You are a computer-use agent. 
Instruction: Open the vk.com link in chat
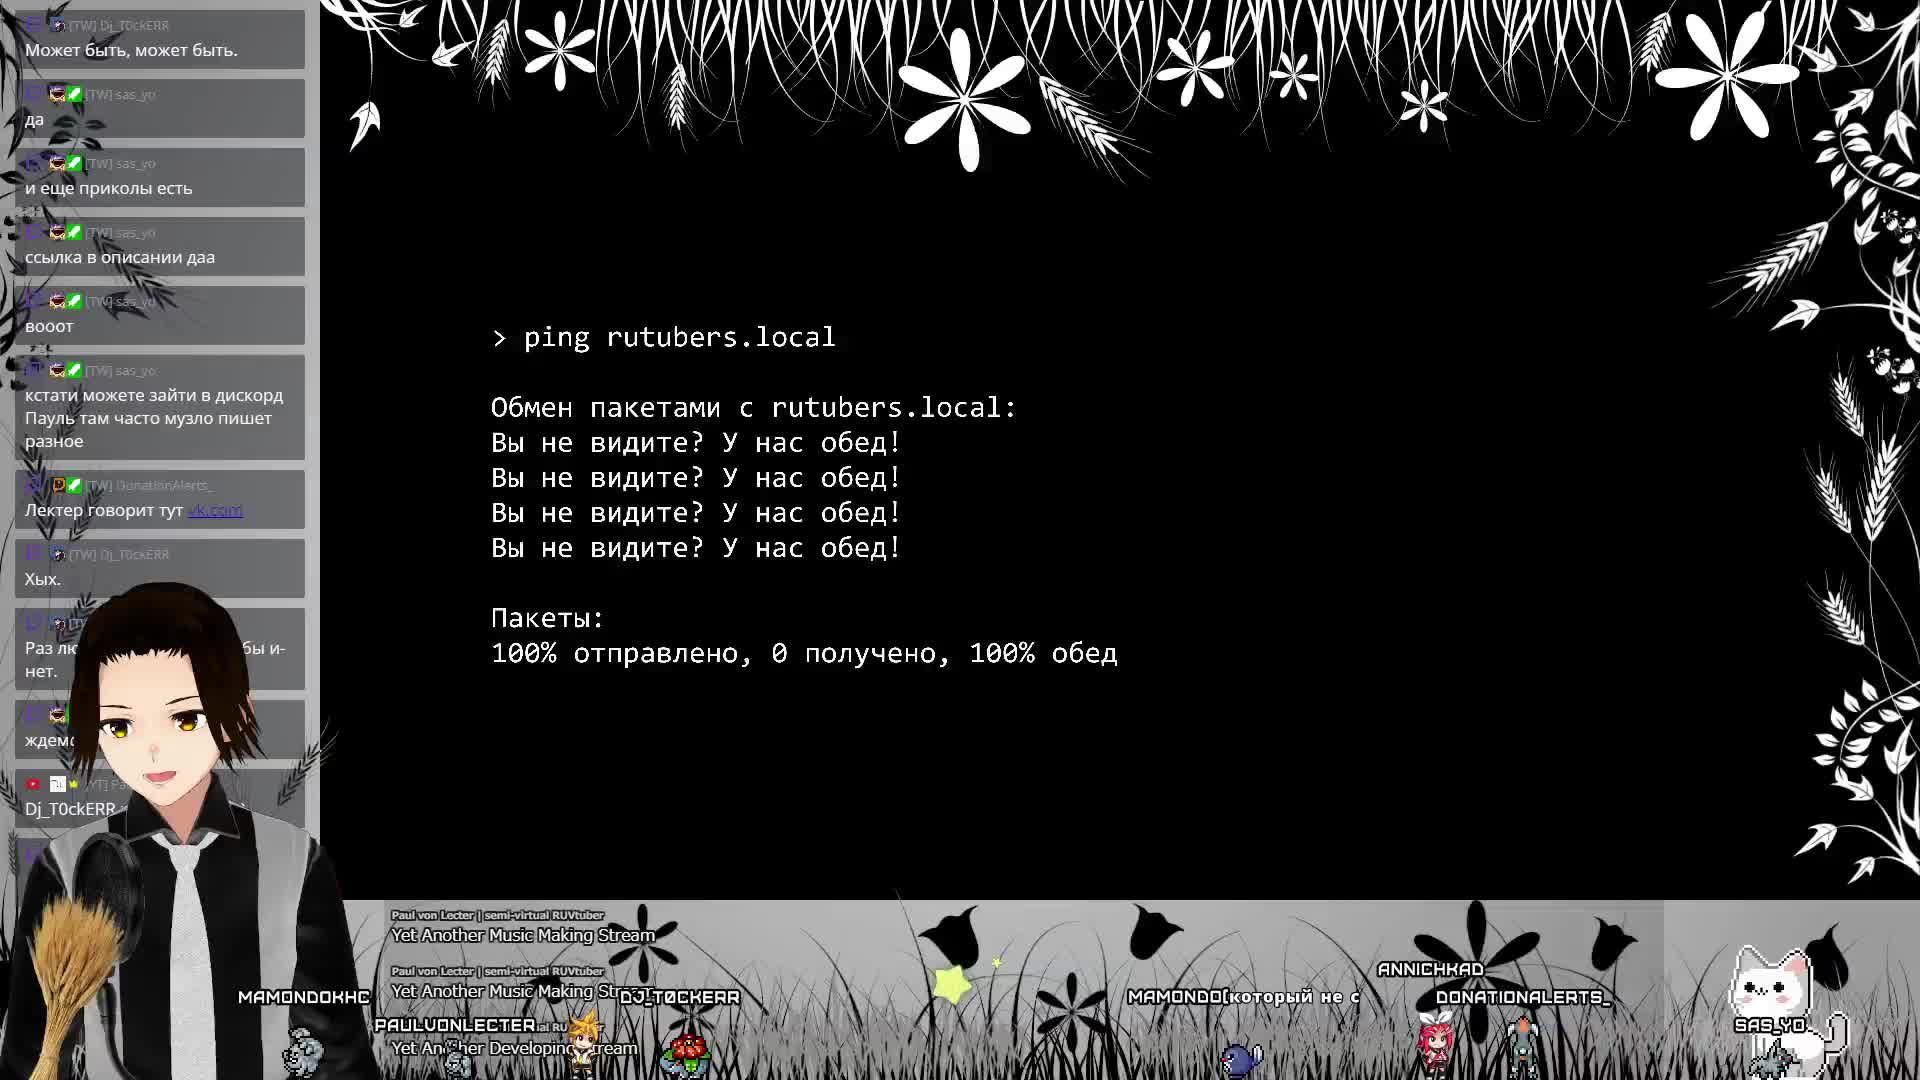tap(215, 510)
